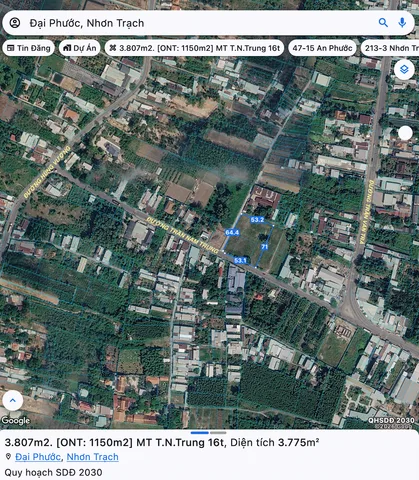The height and width of the screenshot is (480, 419).
Task: Click the white circular locate button
Action: pyautogui.click(x=405, y=133)
